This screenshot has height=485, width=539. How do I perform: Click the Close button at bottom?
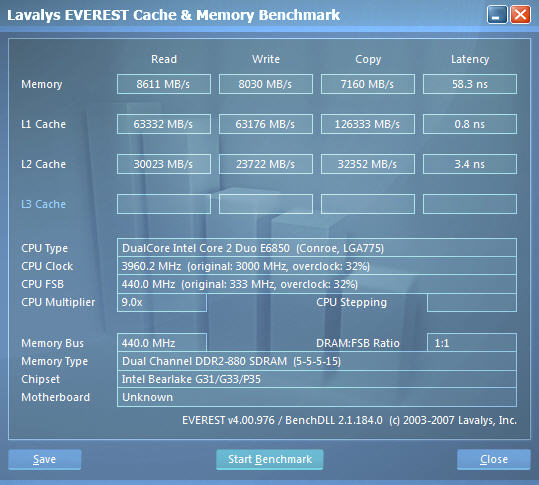point(494,459)
